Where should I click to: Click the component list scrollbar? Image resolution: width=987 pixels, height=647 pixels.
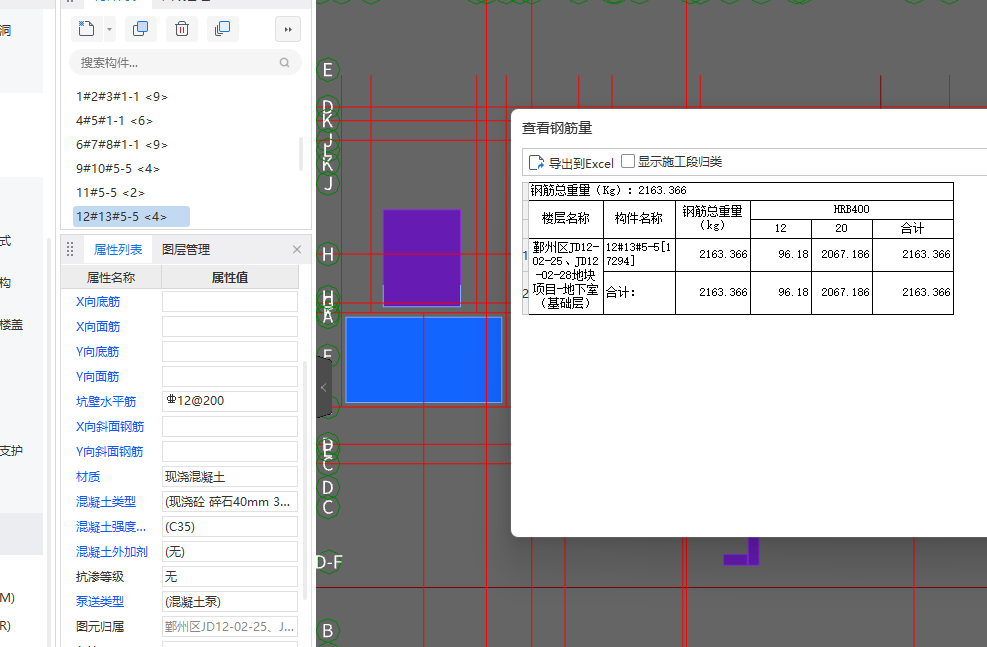pyautogui.click(x=301, y=154)
